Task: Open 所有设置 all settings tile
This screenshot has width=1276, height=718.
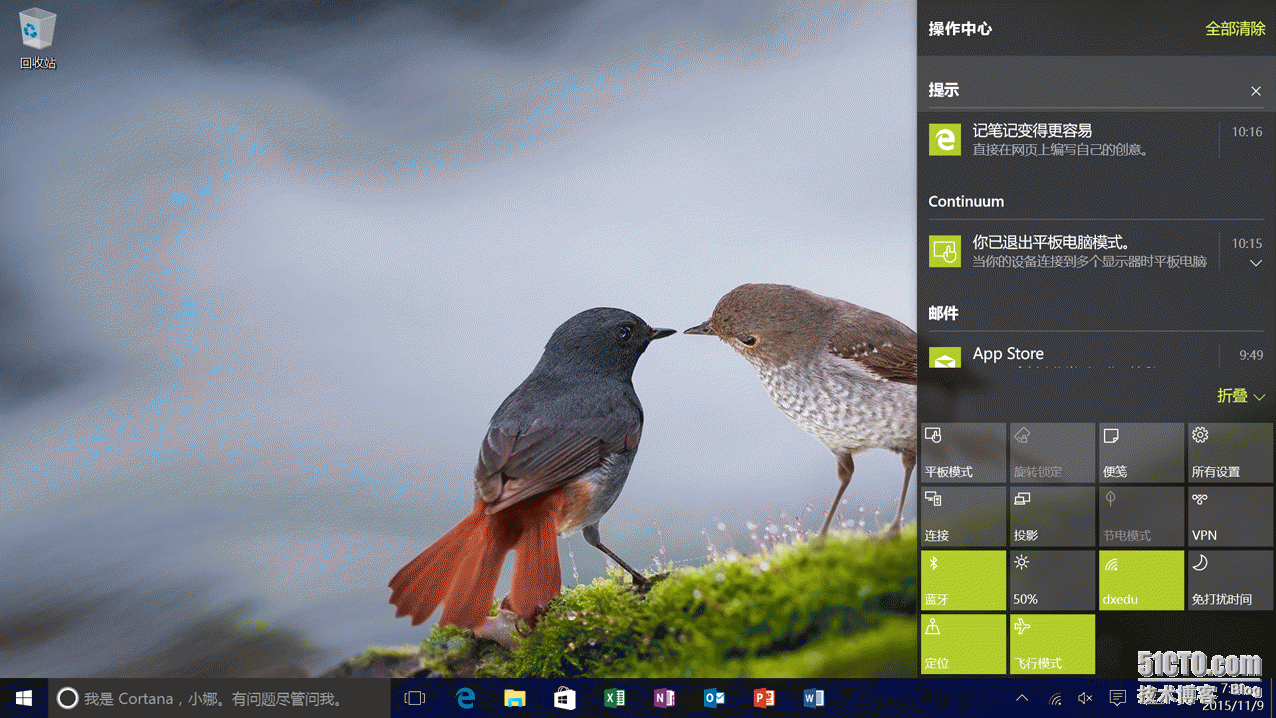Action: [1230, 453]
